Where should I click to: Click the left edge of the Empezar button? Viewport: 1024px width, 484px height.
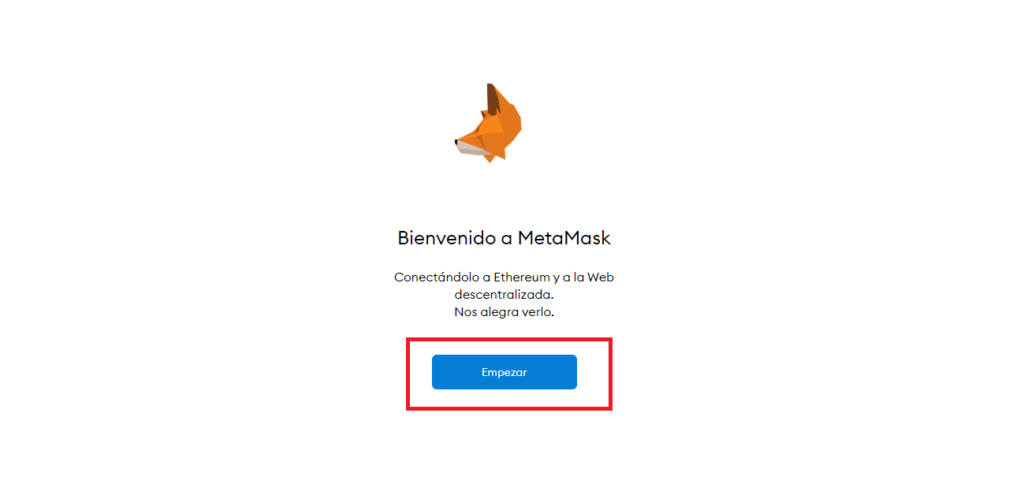[x=434, y=372]
